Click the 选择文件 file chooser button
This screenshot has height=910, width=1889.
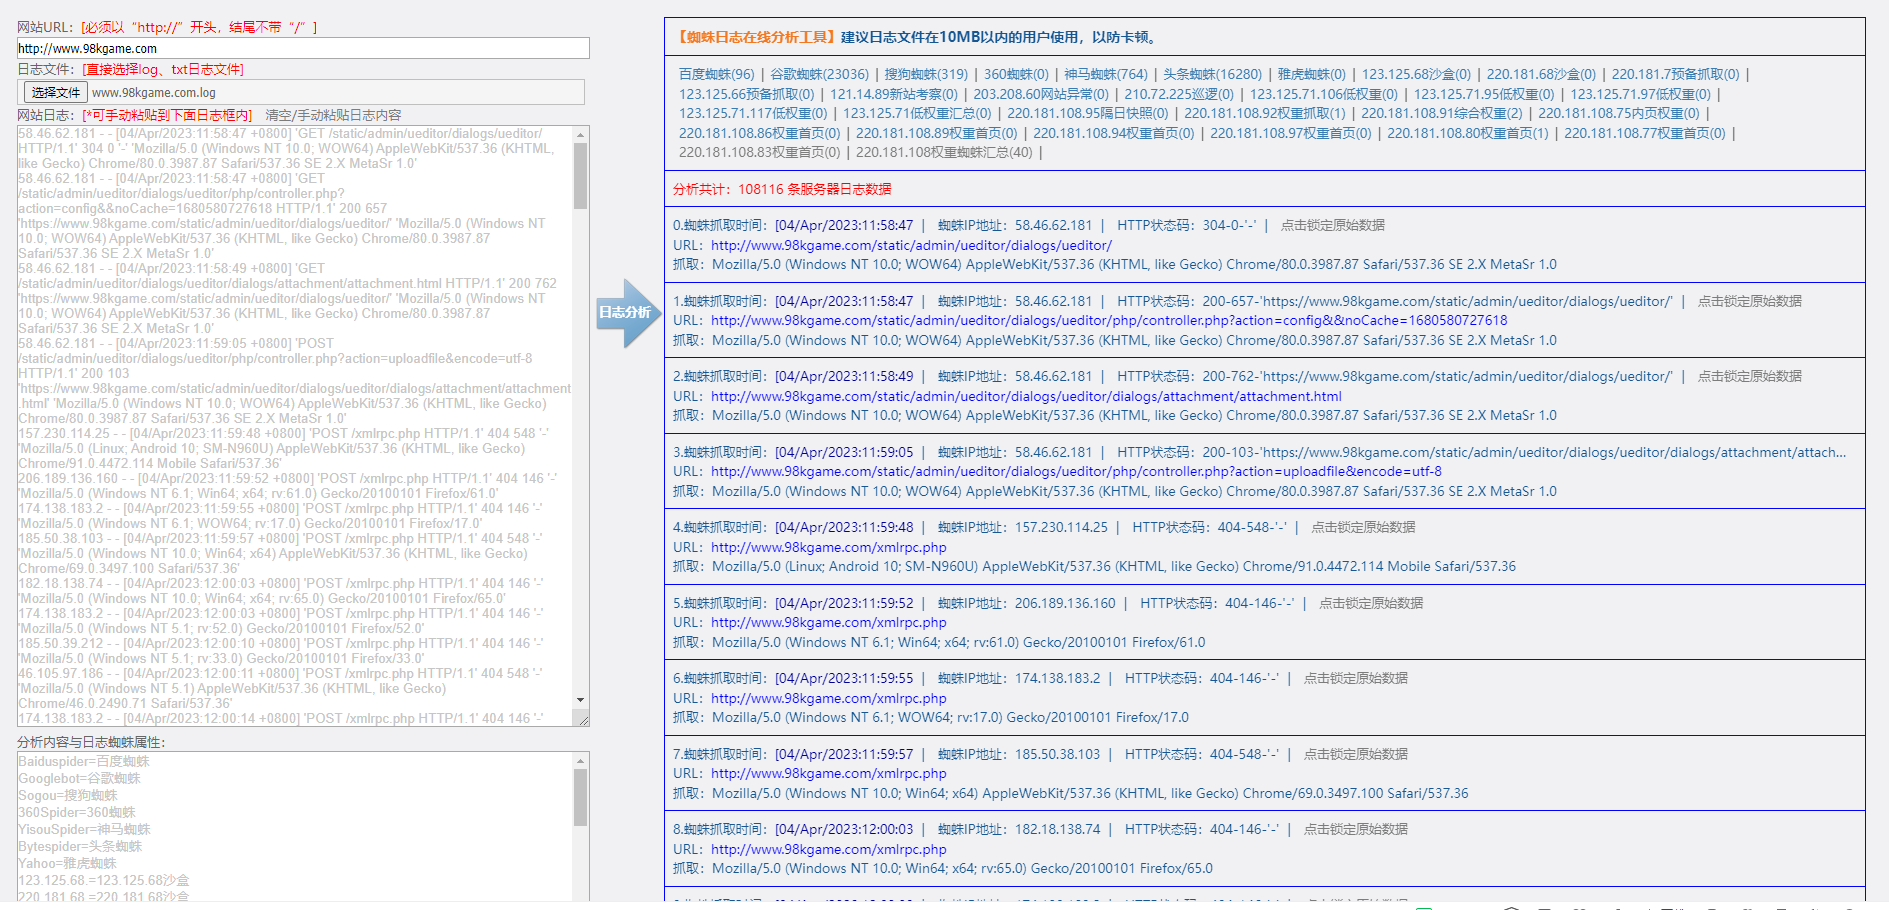pos(56,93)
